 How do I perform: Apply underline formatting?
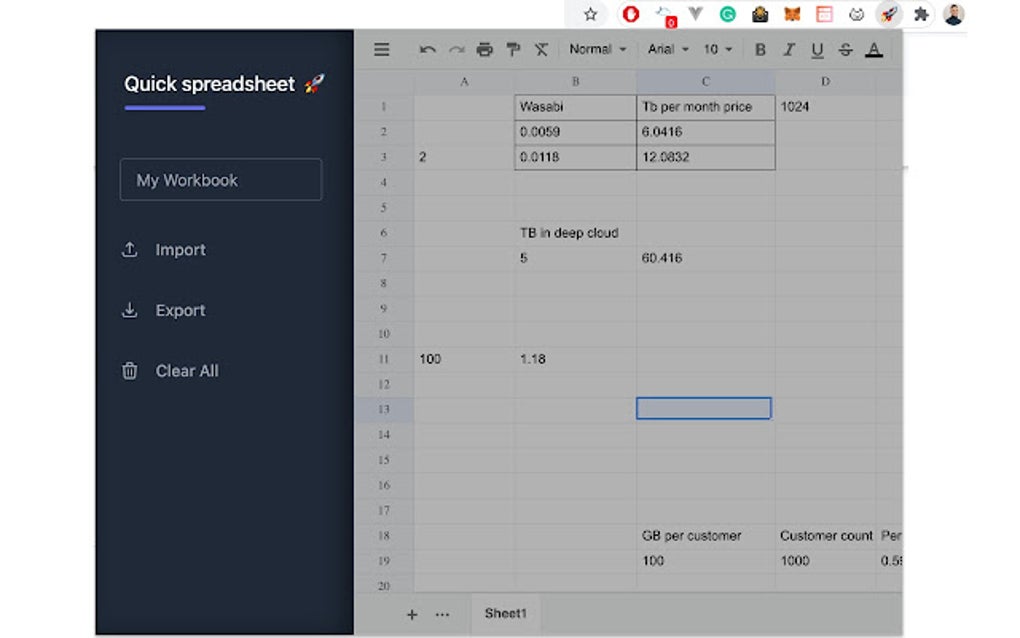[817, 48]
